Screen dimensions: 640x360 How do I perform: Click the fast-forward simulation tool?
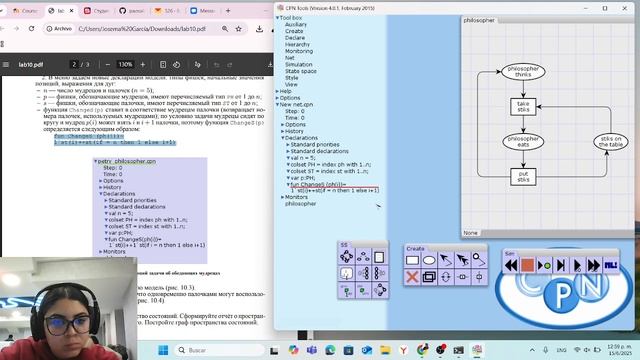click(x=594, y=265)
